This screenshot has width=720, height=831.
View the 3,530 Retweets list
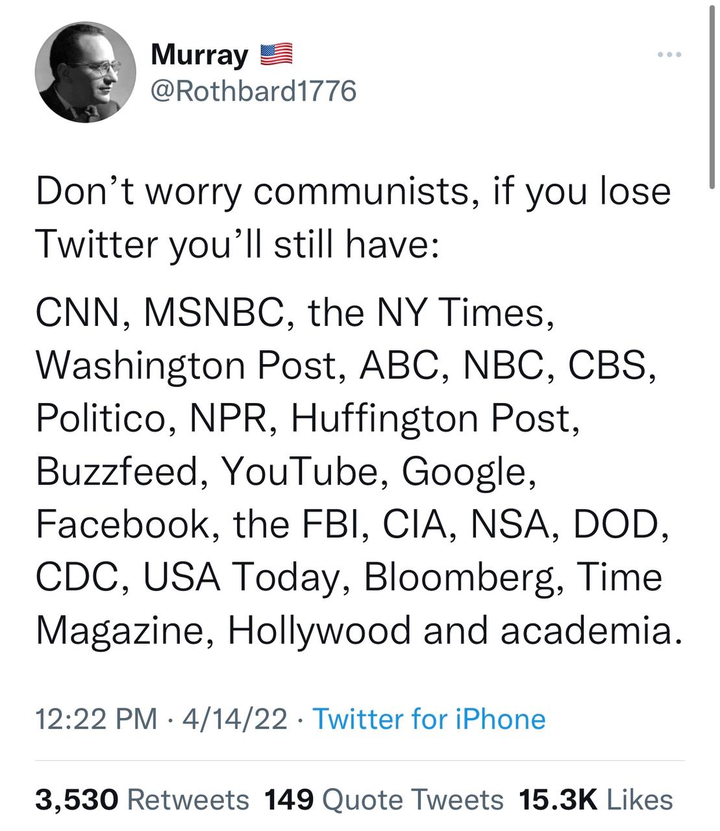pos(142,798)
